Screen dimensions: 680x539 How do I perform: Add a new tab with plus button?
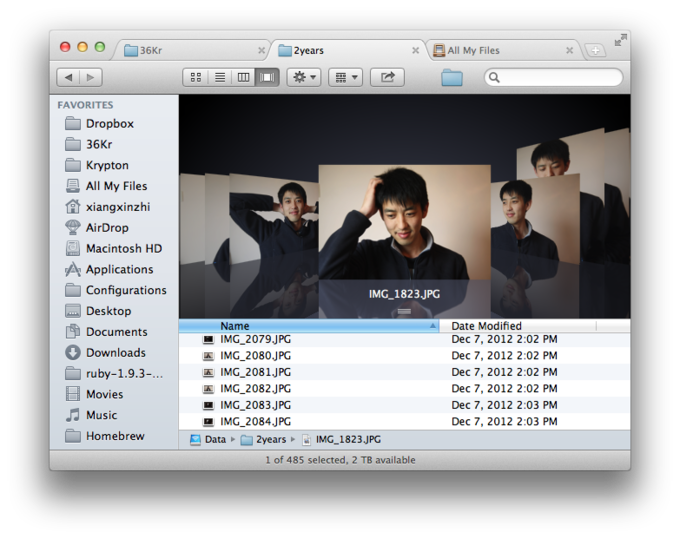click(x=595, y=50)
